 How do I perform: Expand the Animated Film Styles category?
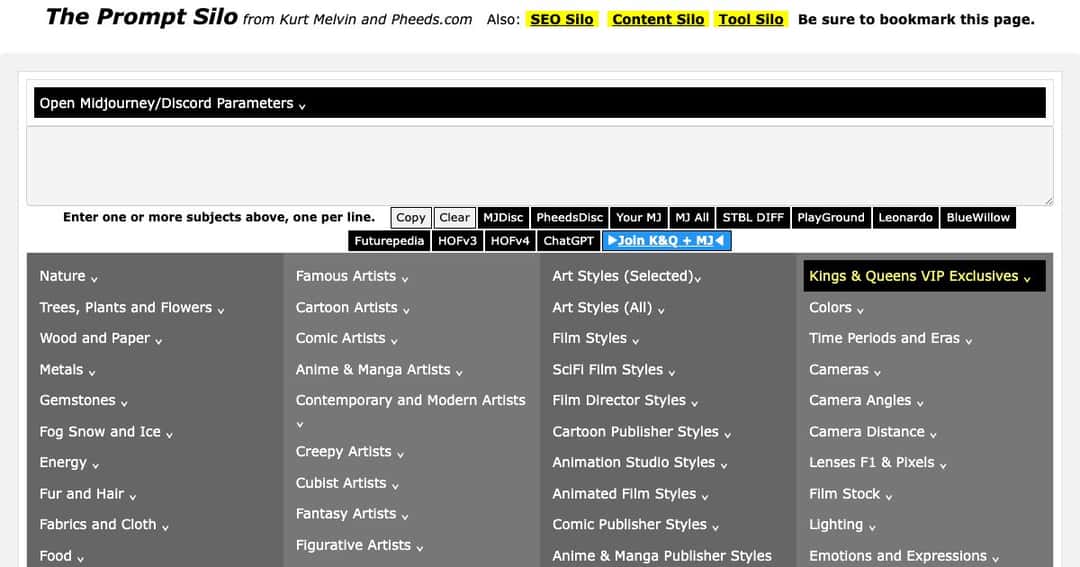pyautogui.click(x=630, y=494)
